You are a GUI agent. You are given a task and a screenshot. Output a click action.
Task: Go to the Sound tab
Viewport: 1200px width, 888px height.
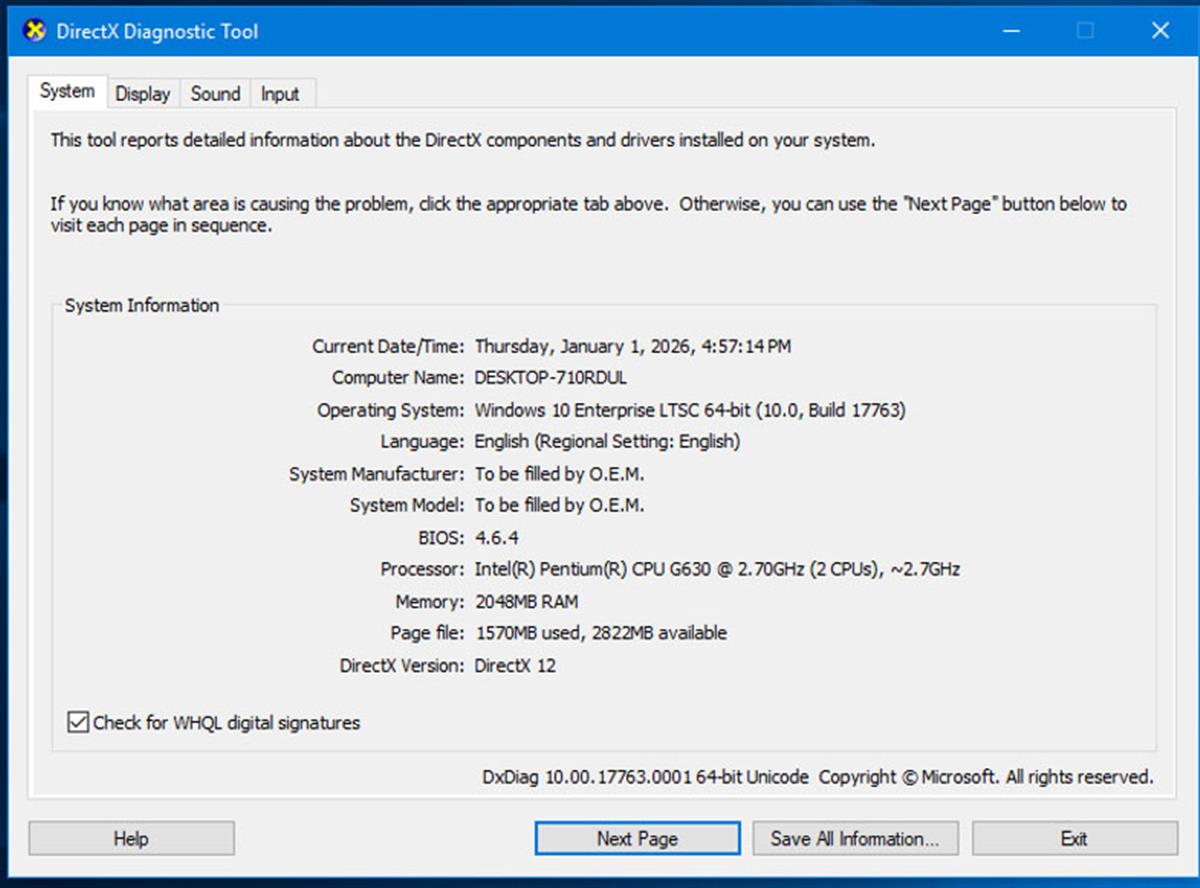[x=215, y=94]
